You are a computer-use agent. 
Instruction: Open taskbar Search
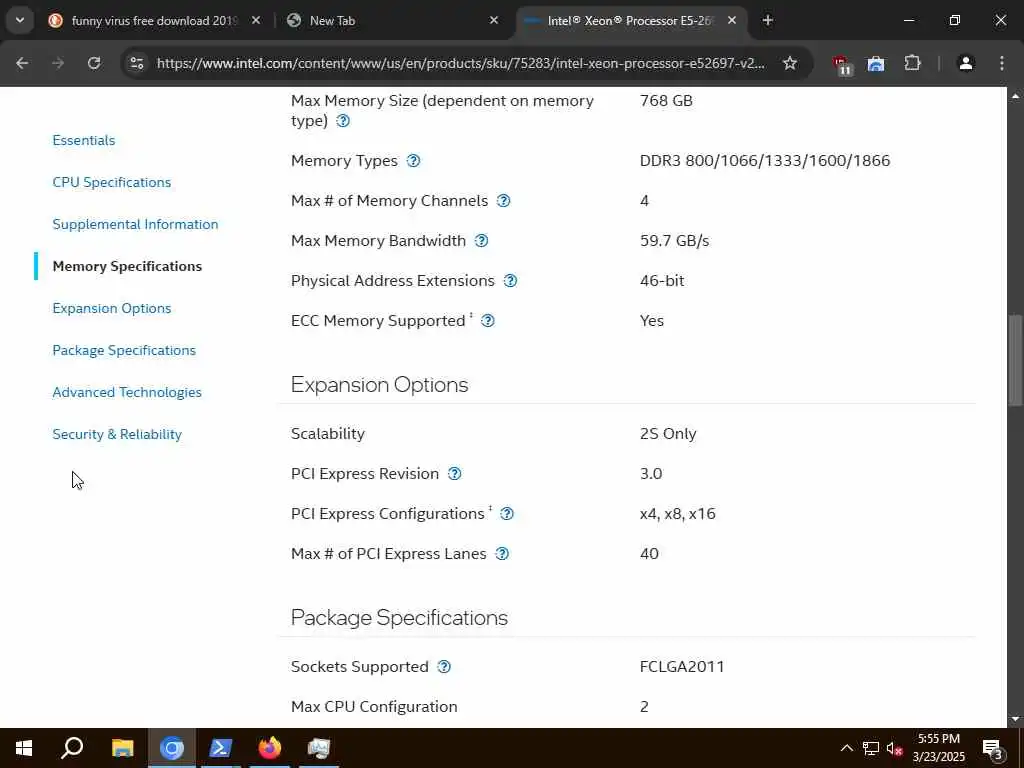(x=72, y=748)
